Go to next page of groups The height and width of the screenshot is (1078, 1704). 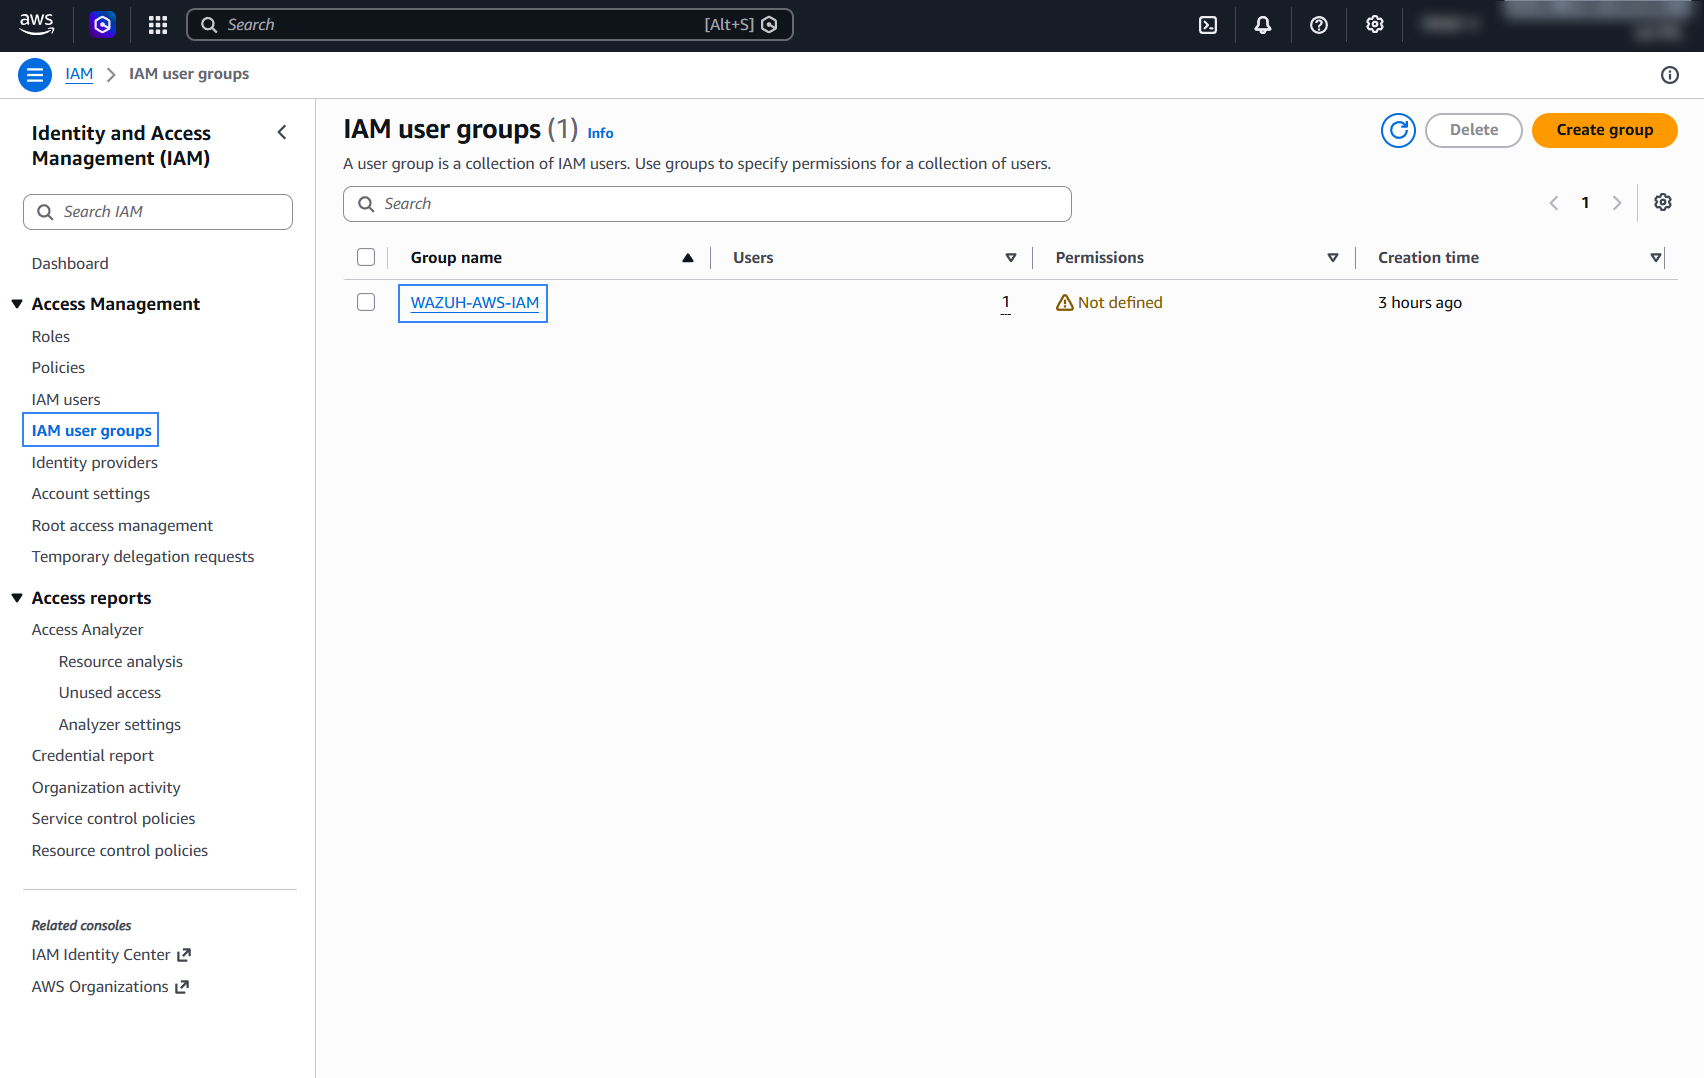tap(1617, 203)
